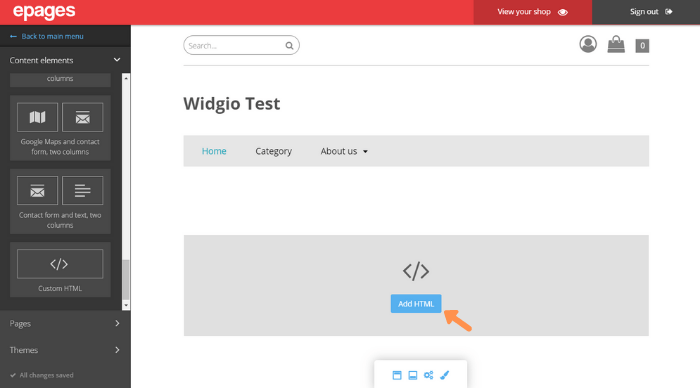Click the customer account icon
The image size is (700, 389).
coord(588,44)
